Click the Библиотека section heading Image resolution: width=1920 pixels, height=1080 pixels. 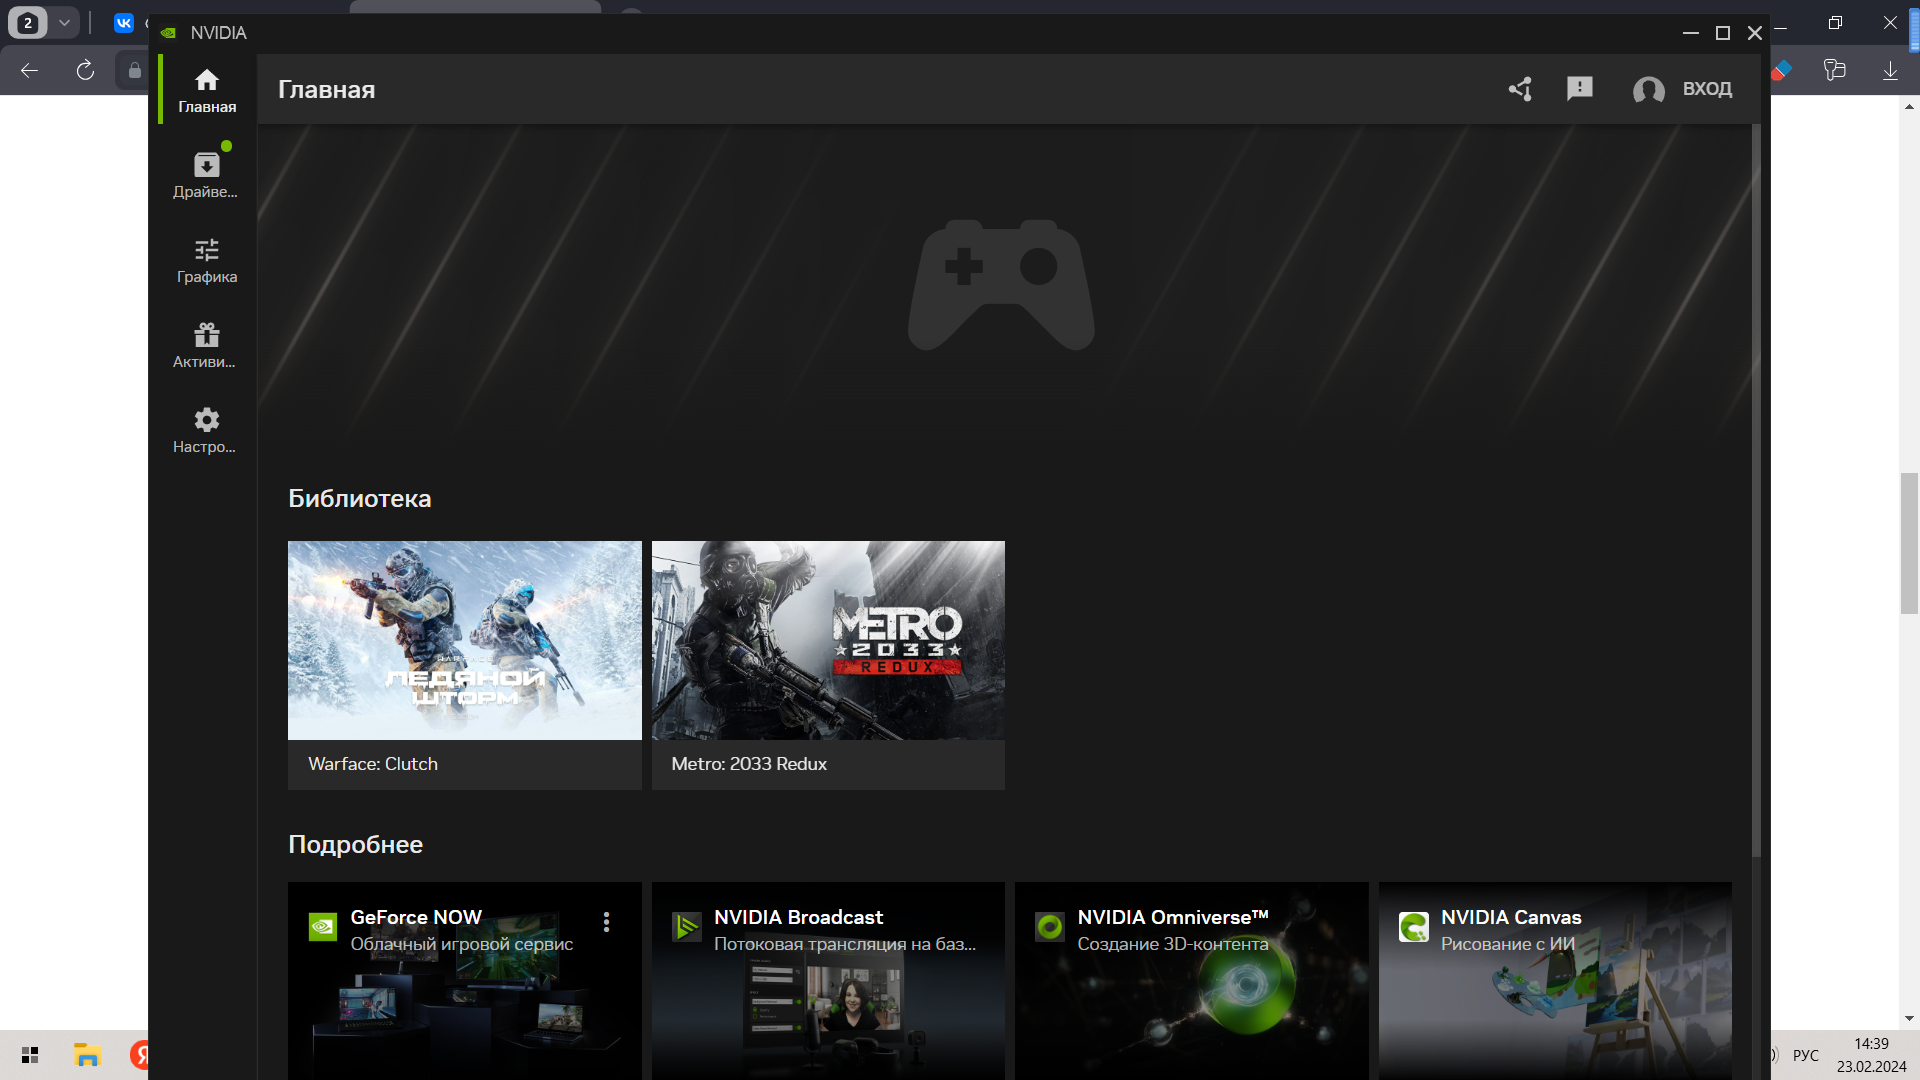click(x=360, y=498)
